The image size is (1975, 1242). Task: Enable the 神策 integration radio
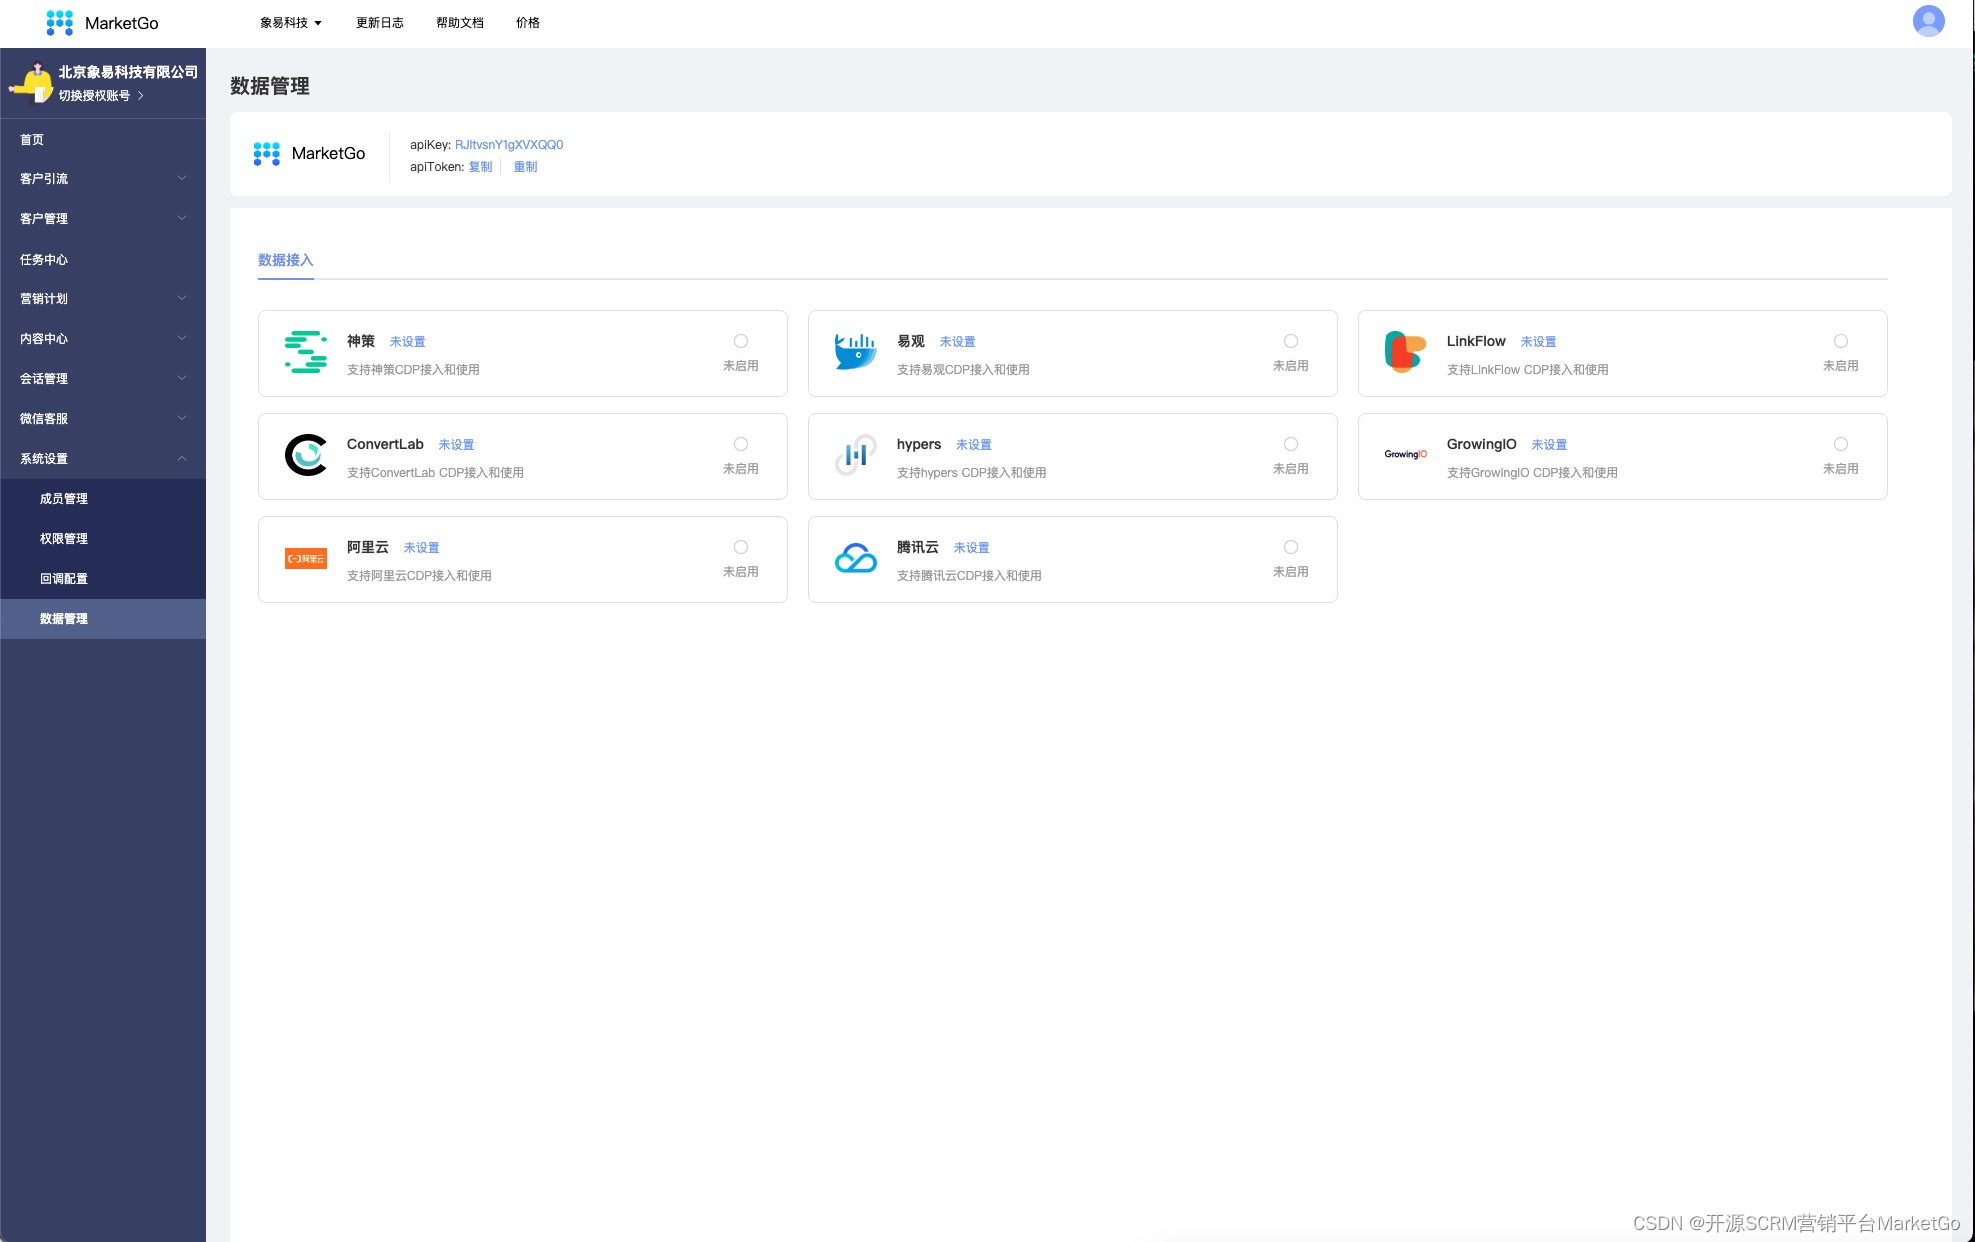(x=741, y=341)
